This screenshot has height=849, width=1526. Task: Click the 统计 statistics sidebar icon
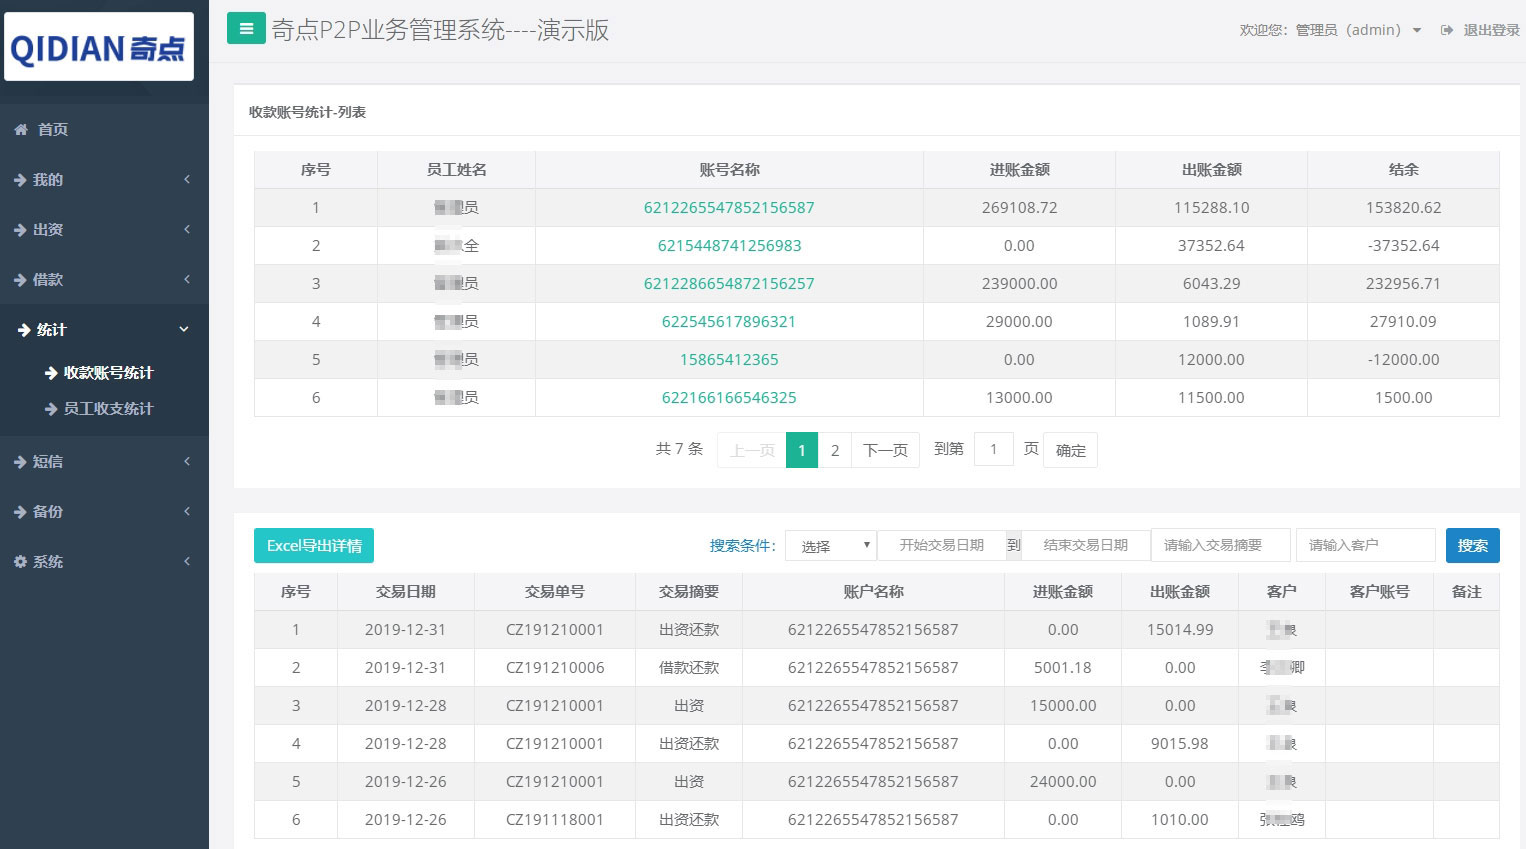[22, 329]
